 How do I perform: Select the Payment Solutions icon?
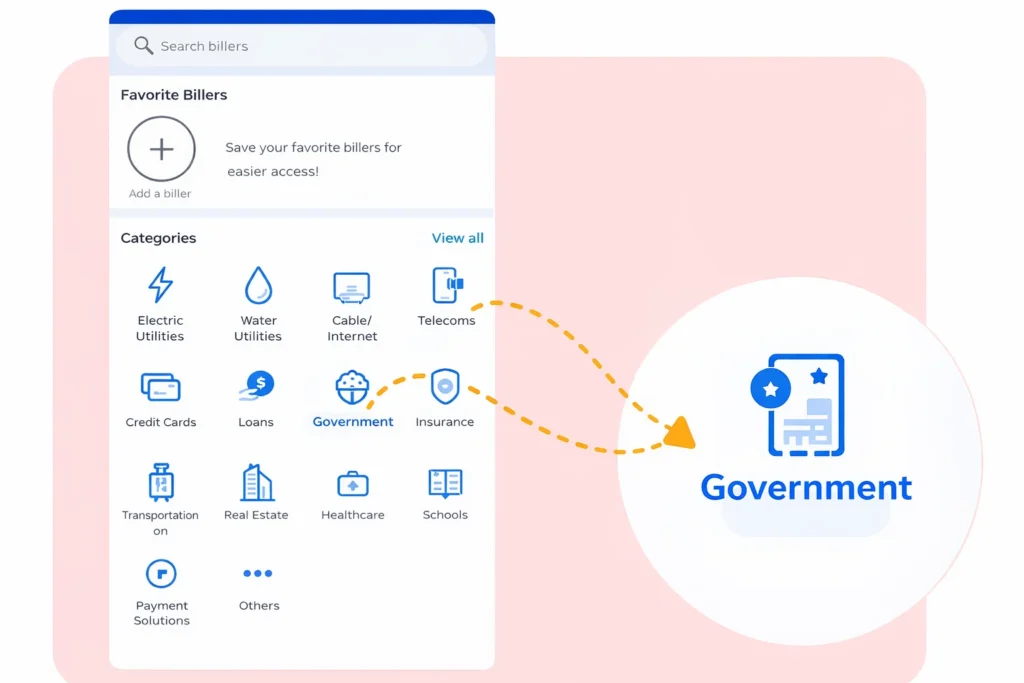161,574
